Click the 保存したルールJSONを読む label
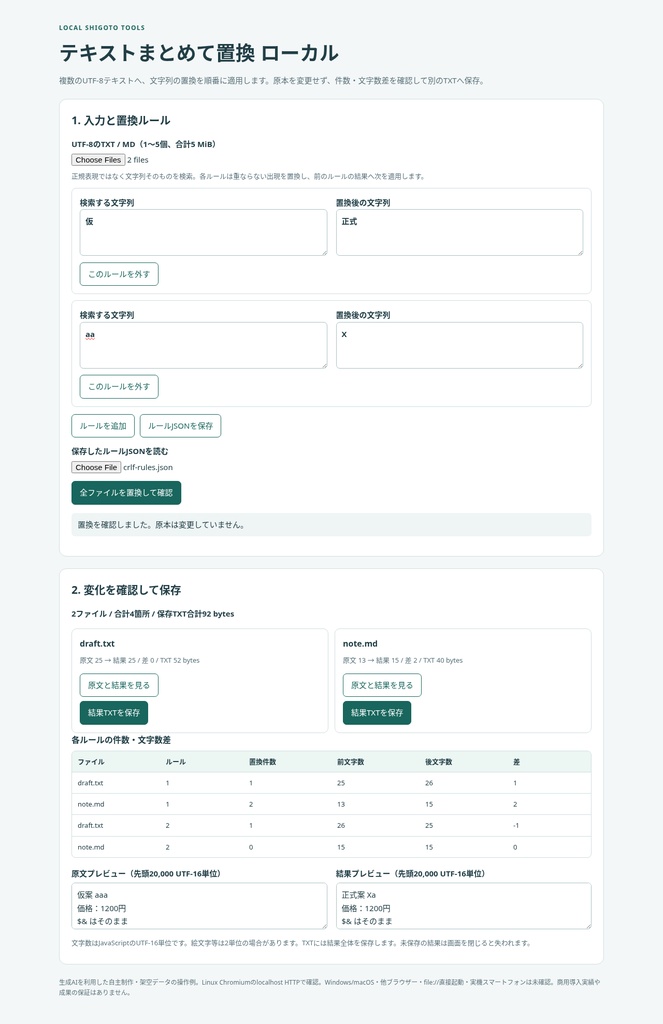This screenshot has height=1024, width=663. [120, 451]
